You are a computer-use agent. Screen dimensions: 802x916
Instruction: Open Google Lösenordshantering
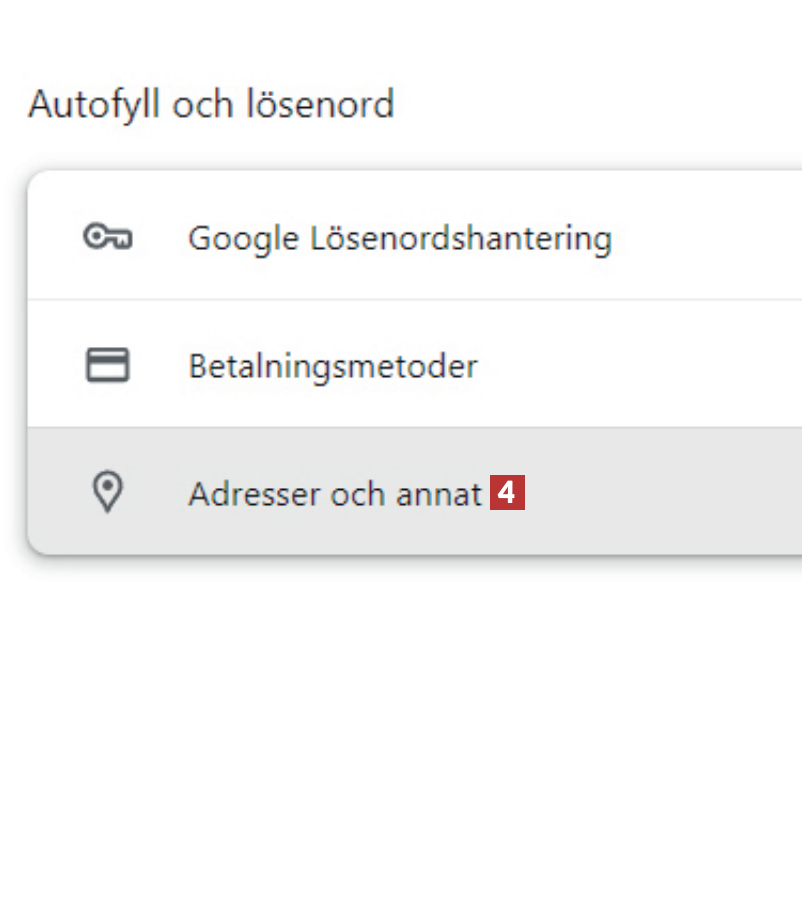399,238
